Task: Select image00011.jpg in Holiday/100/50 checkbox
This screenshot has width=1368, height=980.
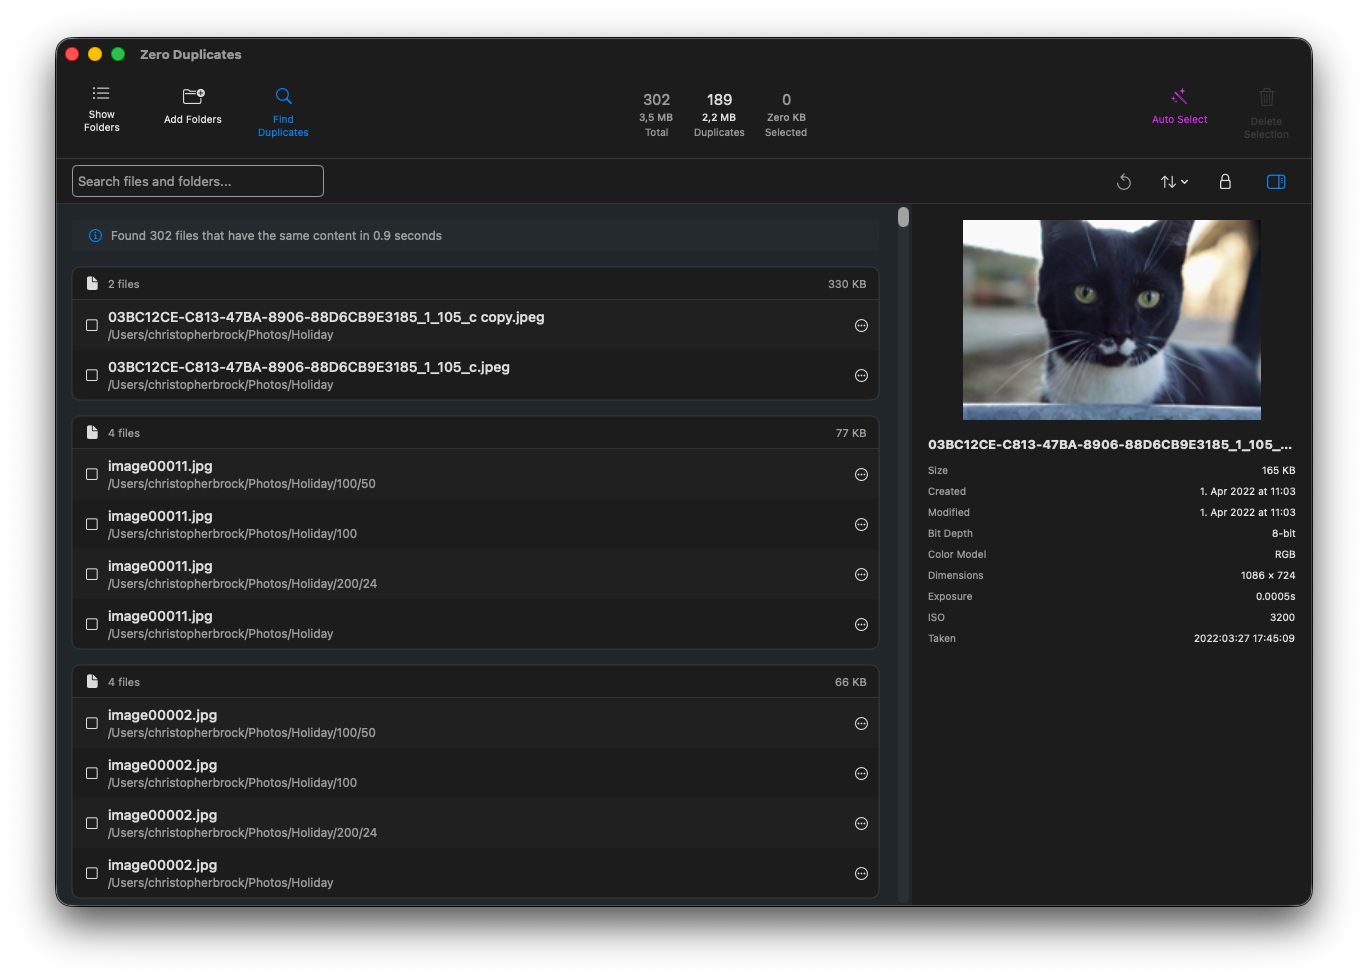Action: 92,474
